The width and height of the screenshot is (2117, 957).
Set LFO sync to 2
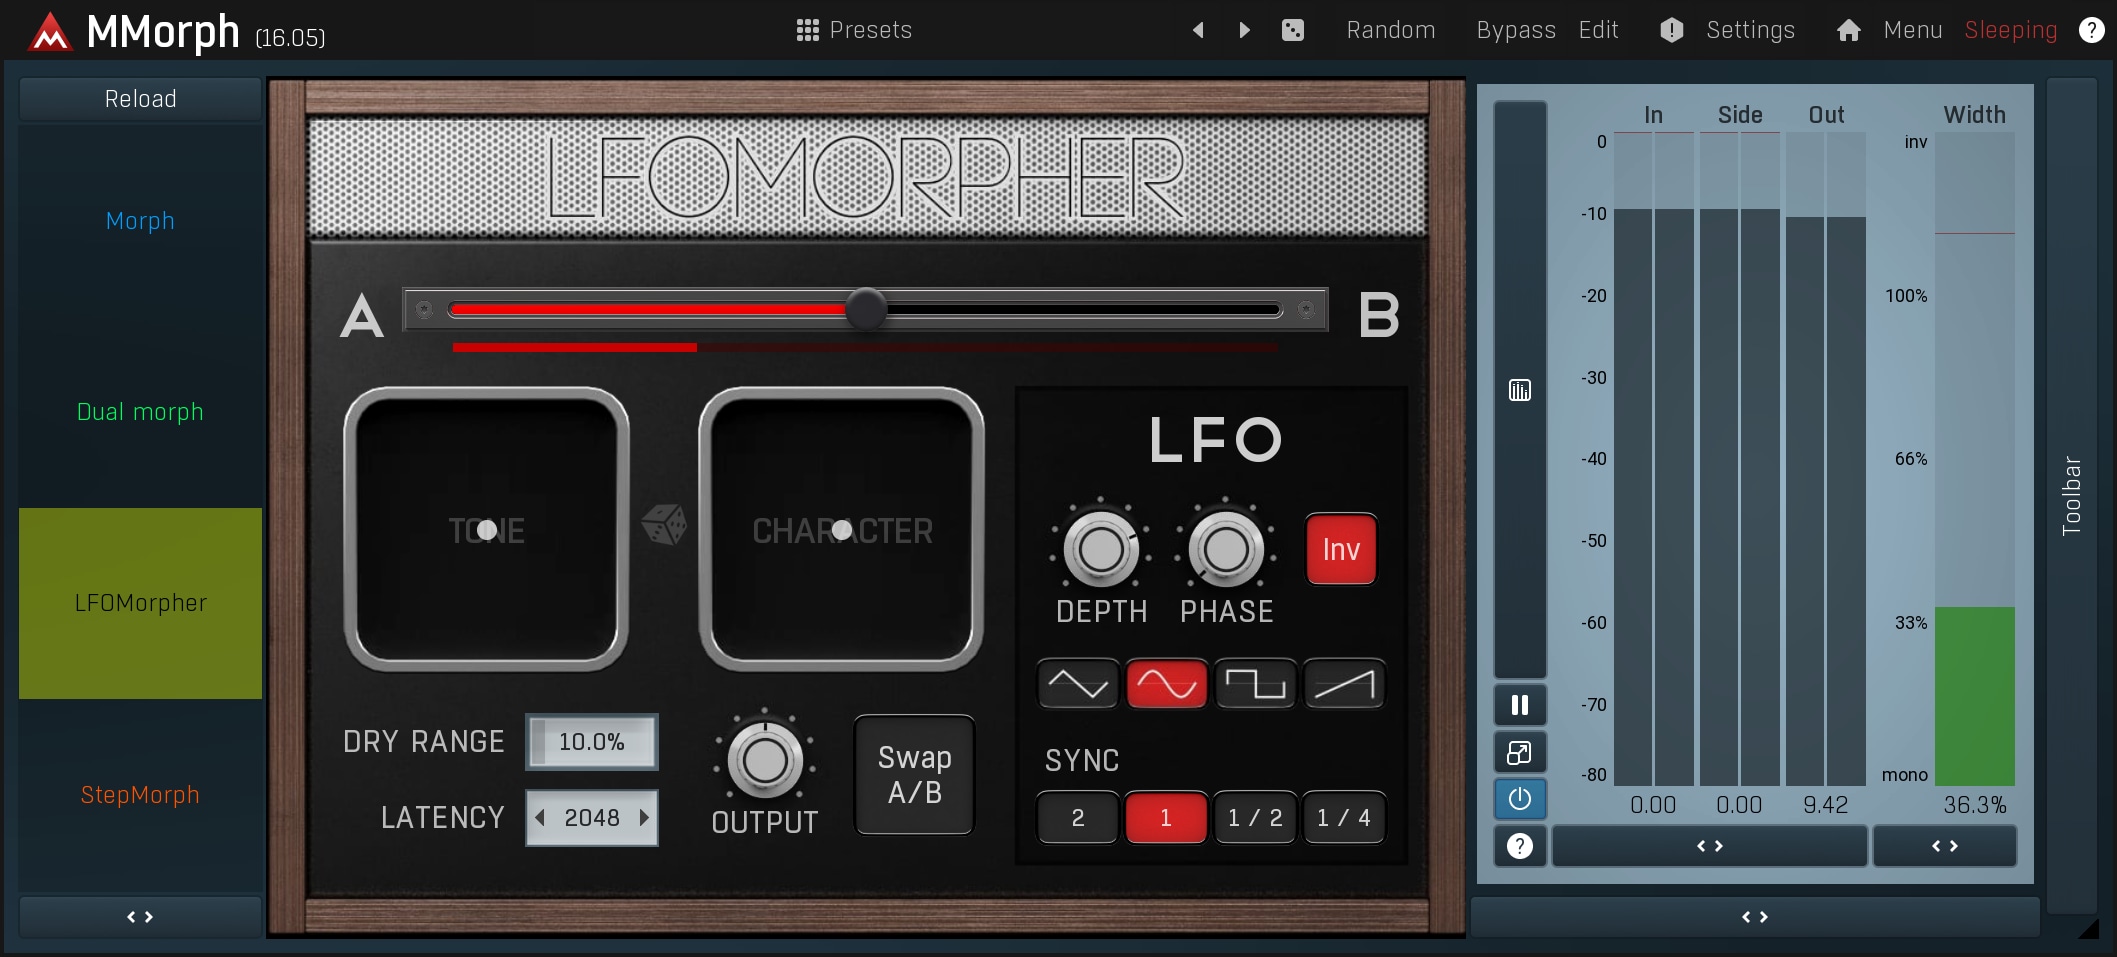coord(1078,818)
